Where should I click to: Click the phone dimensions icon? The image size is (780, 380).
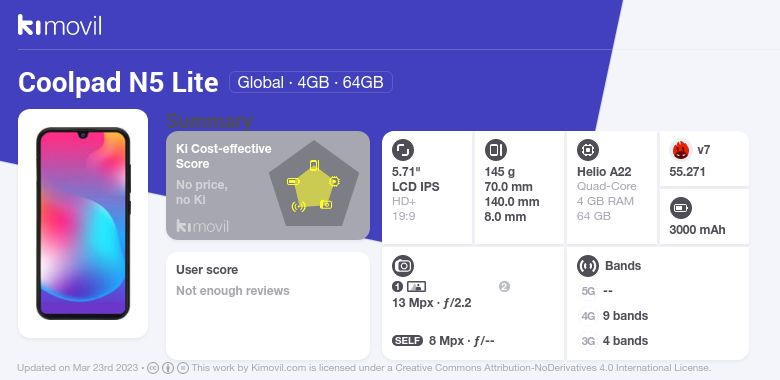pyautogui.click(x=495, y=150)
